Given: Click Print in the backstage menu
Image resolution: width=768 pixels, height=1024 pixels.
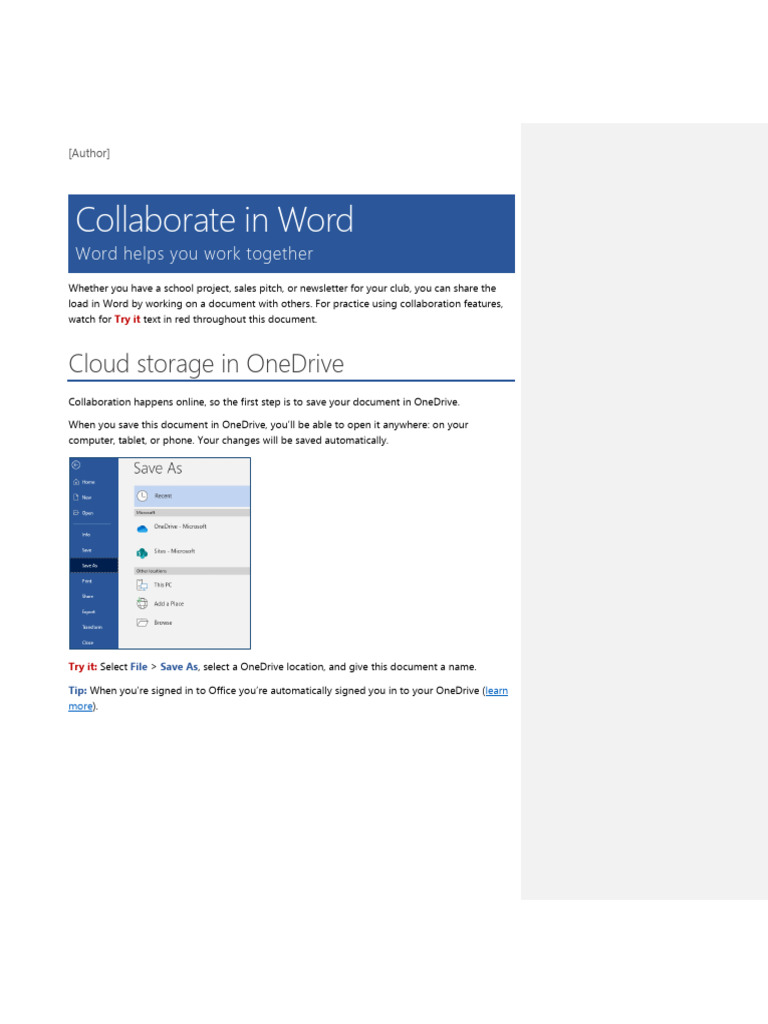Looking at the screenshot, I should pos(87,580).
